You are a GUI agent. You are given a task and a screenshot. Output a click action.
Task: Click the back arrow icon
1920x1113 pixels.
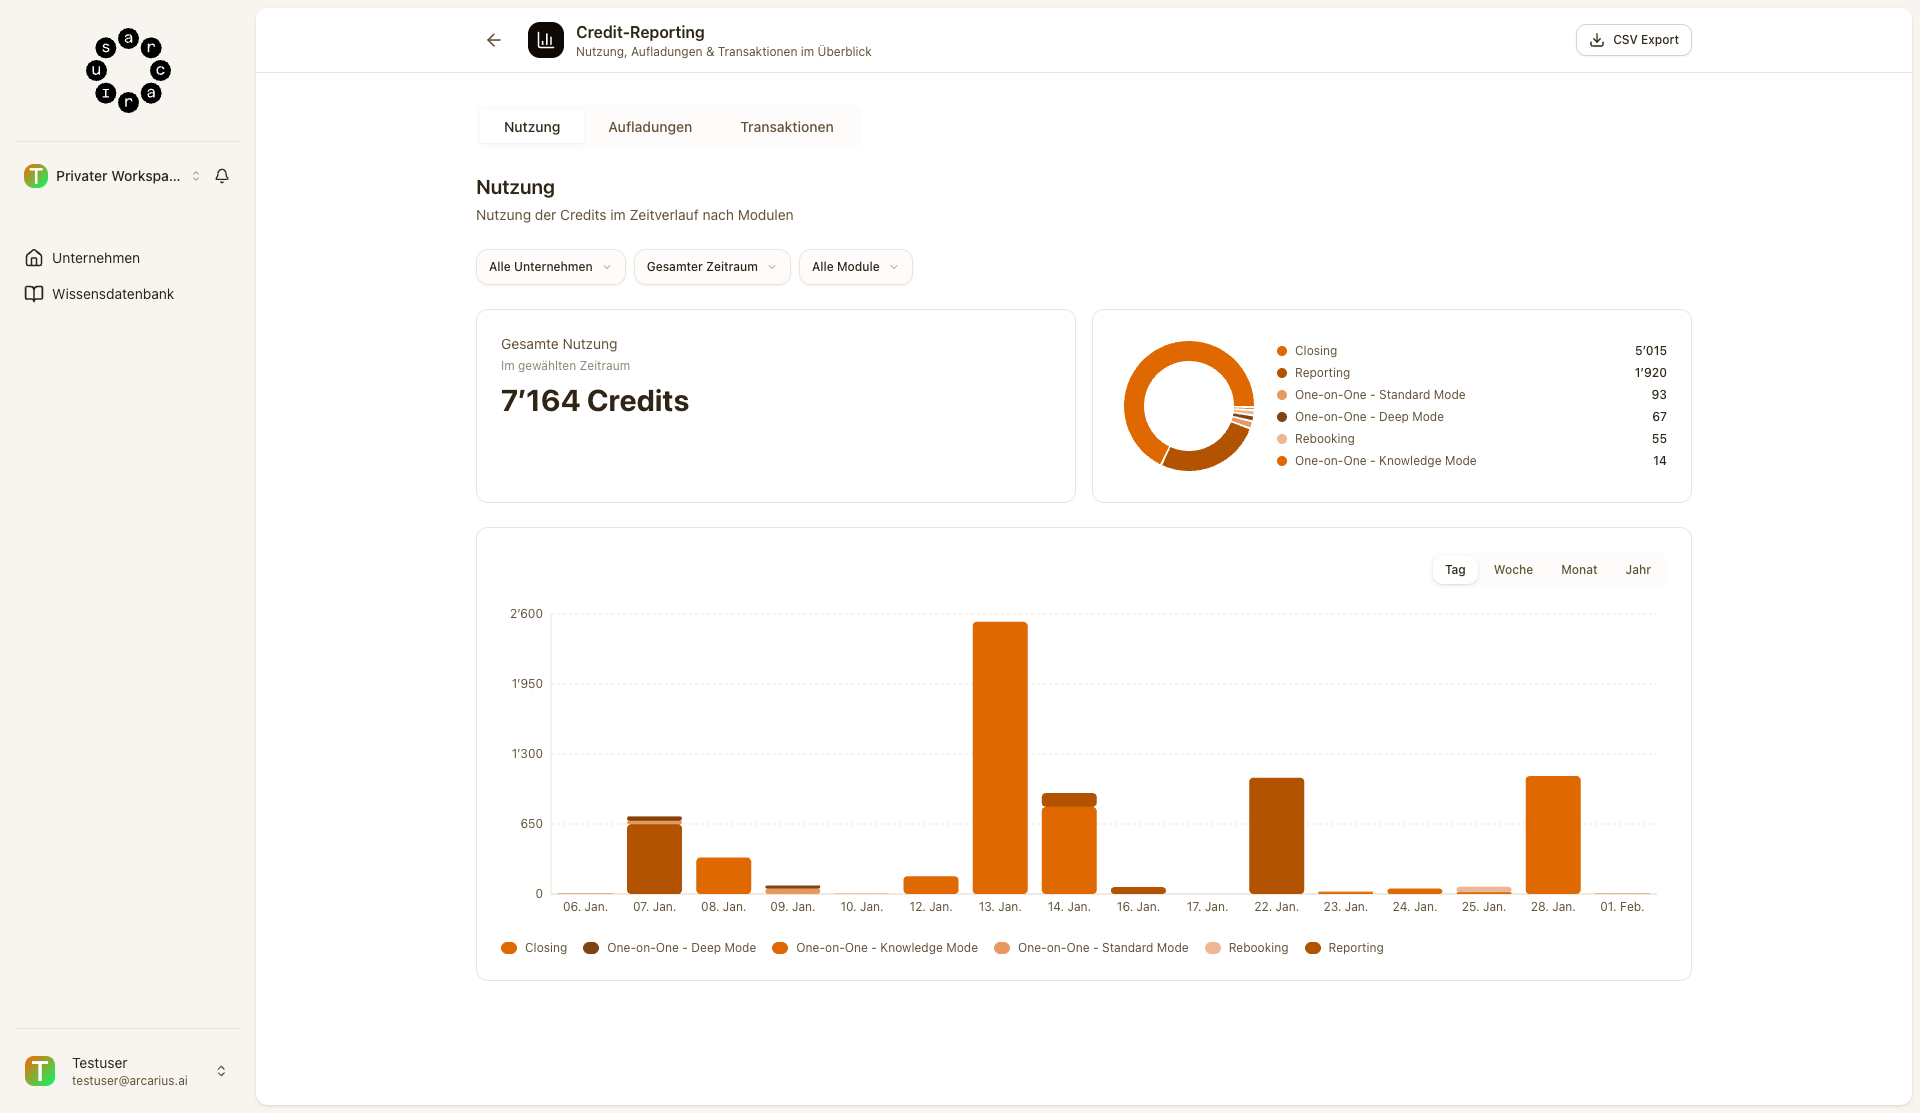494,40
